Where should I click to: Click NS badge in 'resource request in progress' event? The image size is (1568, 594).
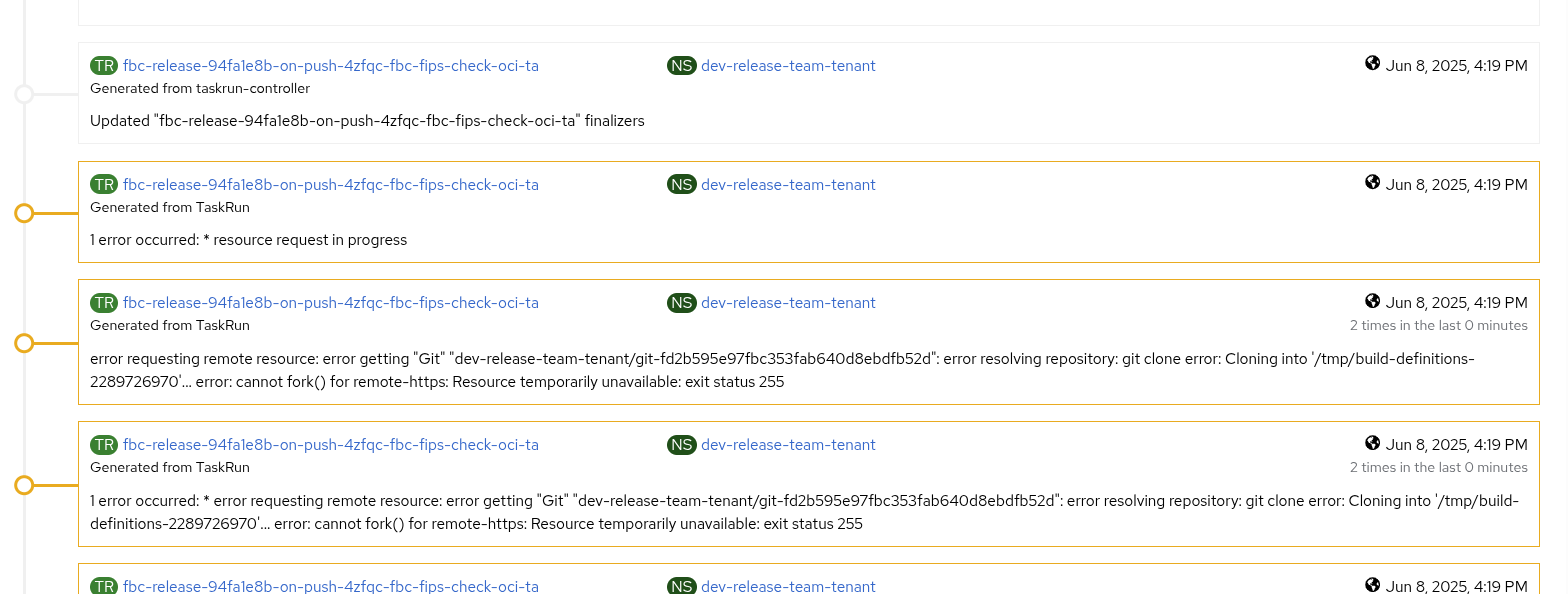coord(682,185)
